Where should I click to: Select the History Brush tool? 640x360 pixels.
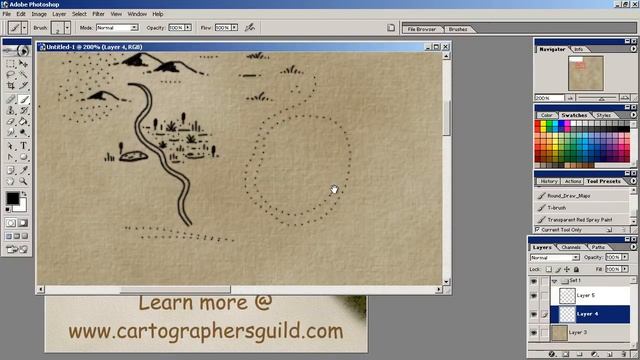23,111
